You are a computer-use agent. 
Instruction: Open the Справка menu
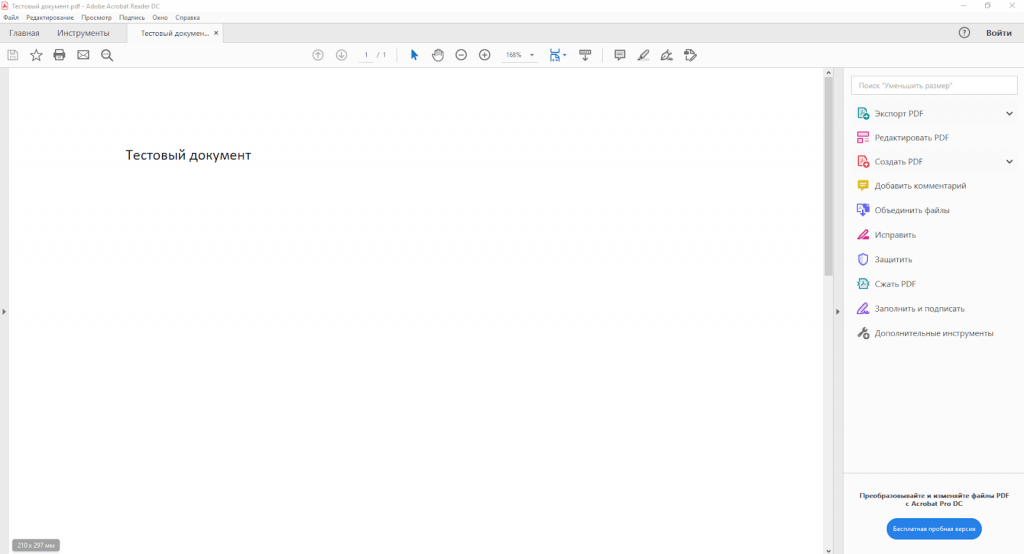(x=187, y=18)
